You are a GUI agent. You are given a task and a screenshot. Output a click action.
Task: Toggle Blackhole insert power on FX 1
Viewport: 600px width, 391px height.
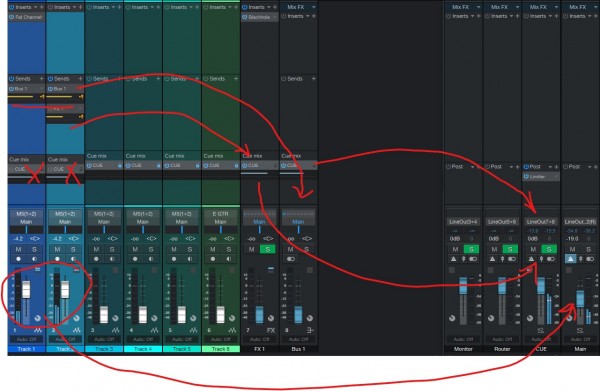pos(245,17)
